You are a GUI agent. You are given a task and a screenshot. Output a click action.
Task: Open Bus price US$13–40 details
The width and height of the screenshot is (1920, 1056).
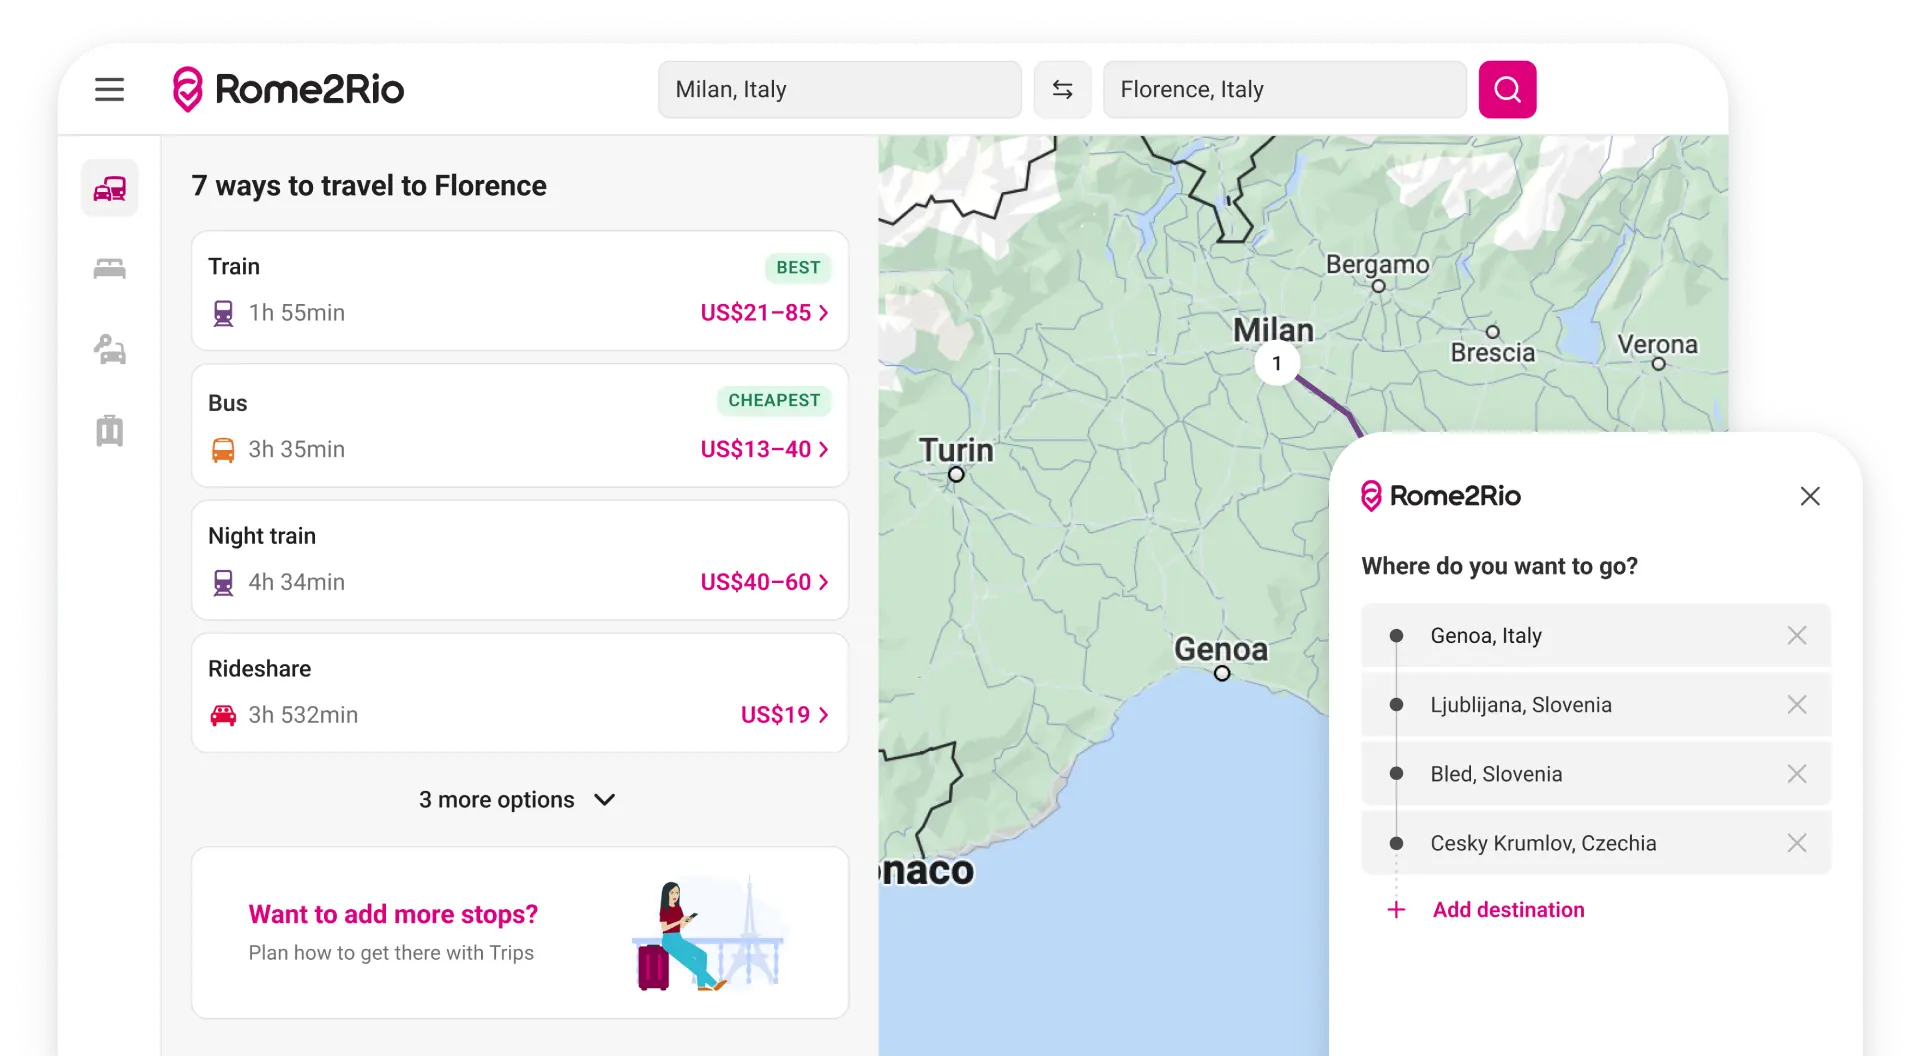(765, 450)
